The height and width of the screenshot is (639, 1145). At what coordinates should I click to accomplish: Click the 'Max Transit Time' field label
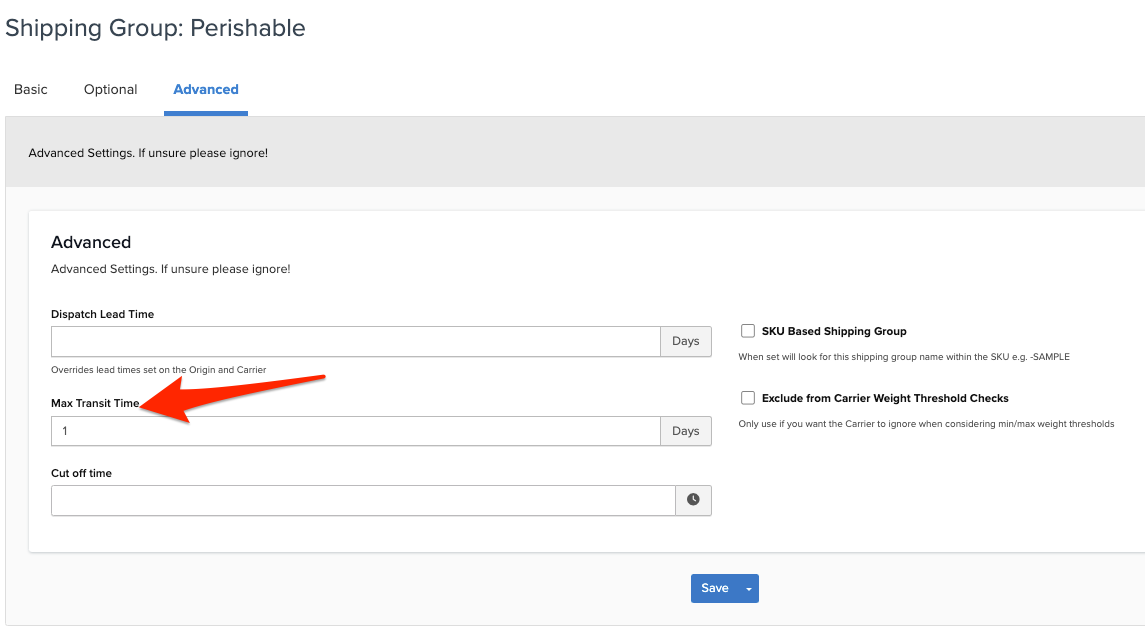click(x=95, y=403)
